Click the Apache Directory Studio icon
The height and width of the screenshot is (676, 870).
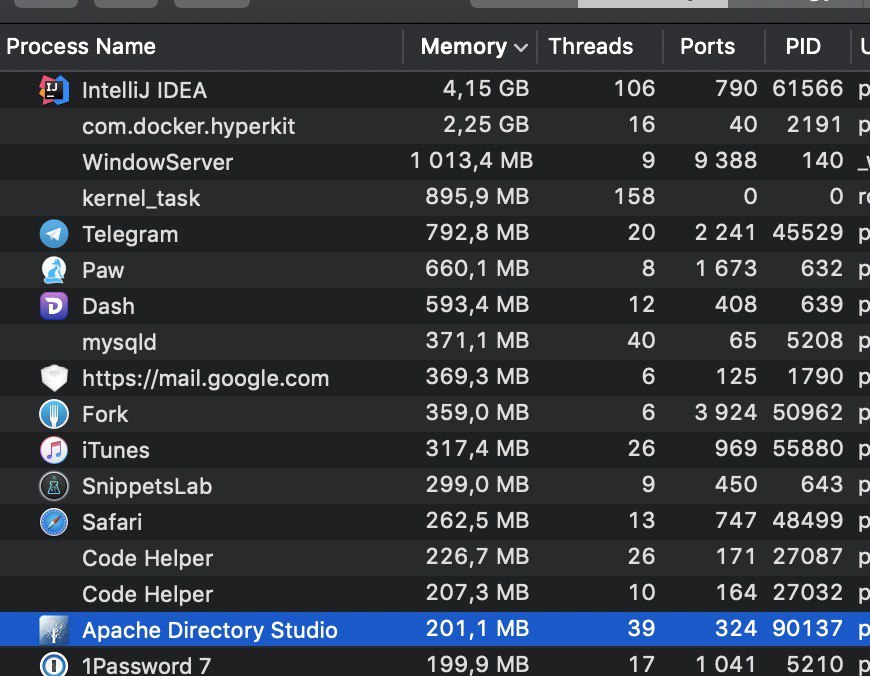54,630
